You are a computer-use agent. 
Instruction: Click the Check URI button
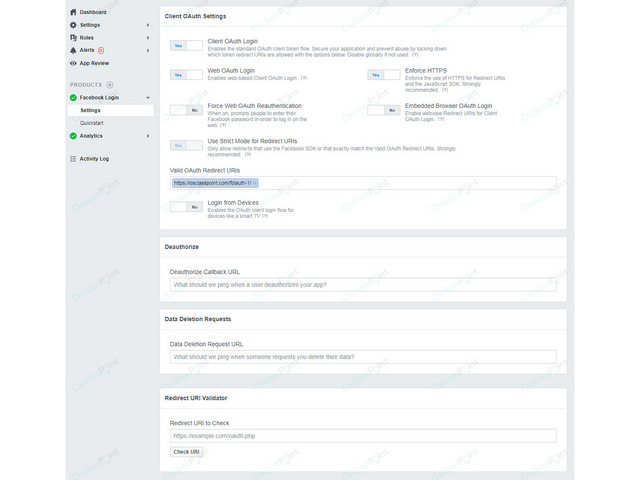186,452
